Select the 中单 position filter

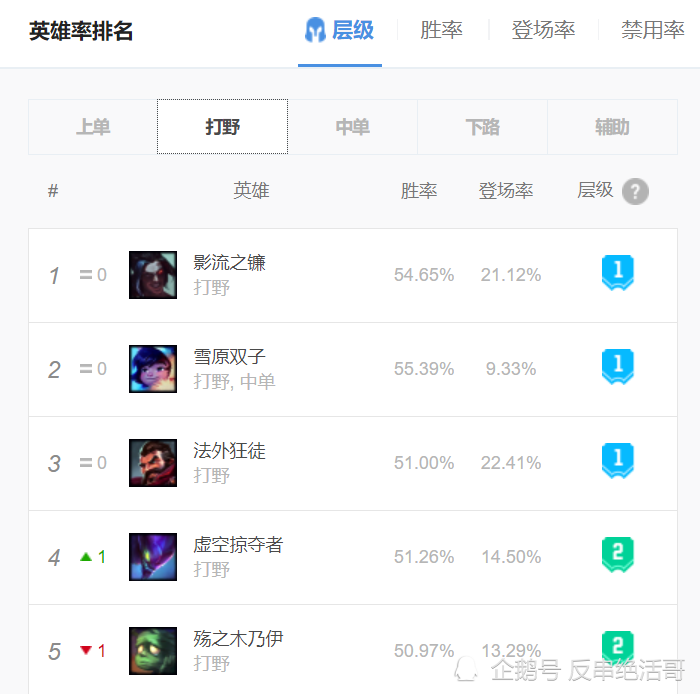tap(353, 127)
